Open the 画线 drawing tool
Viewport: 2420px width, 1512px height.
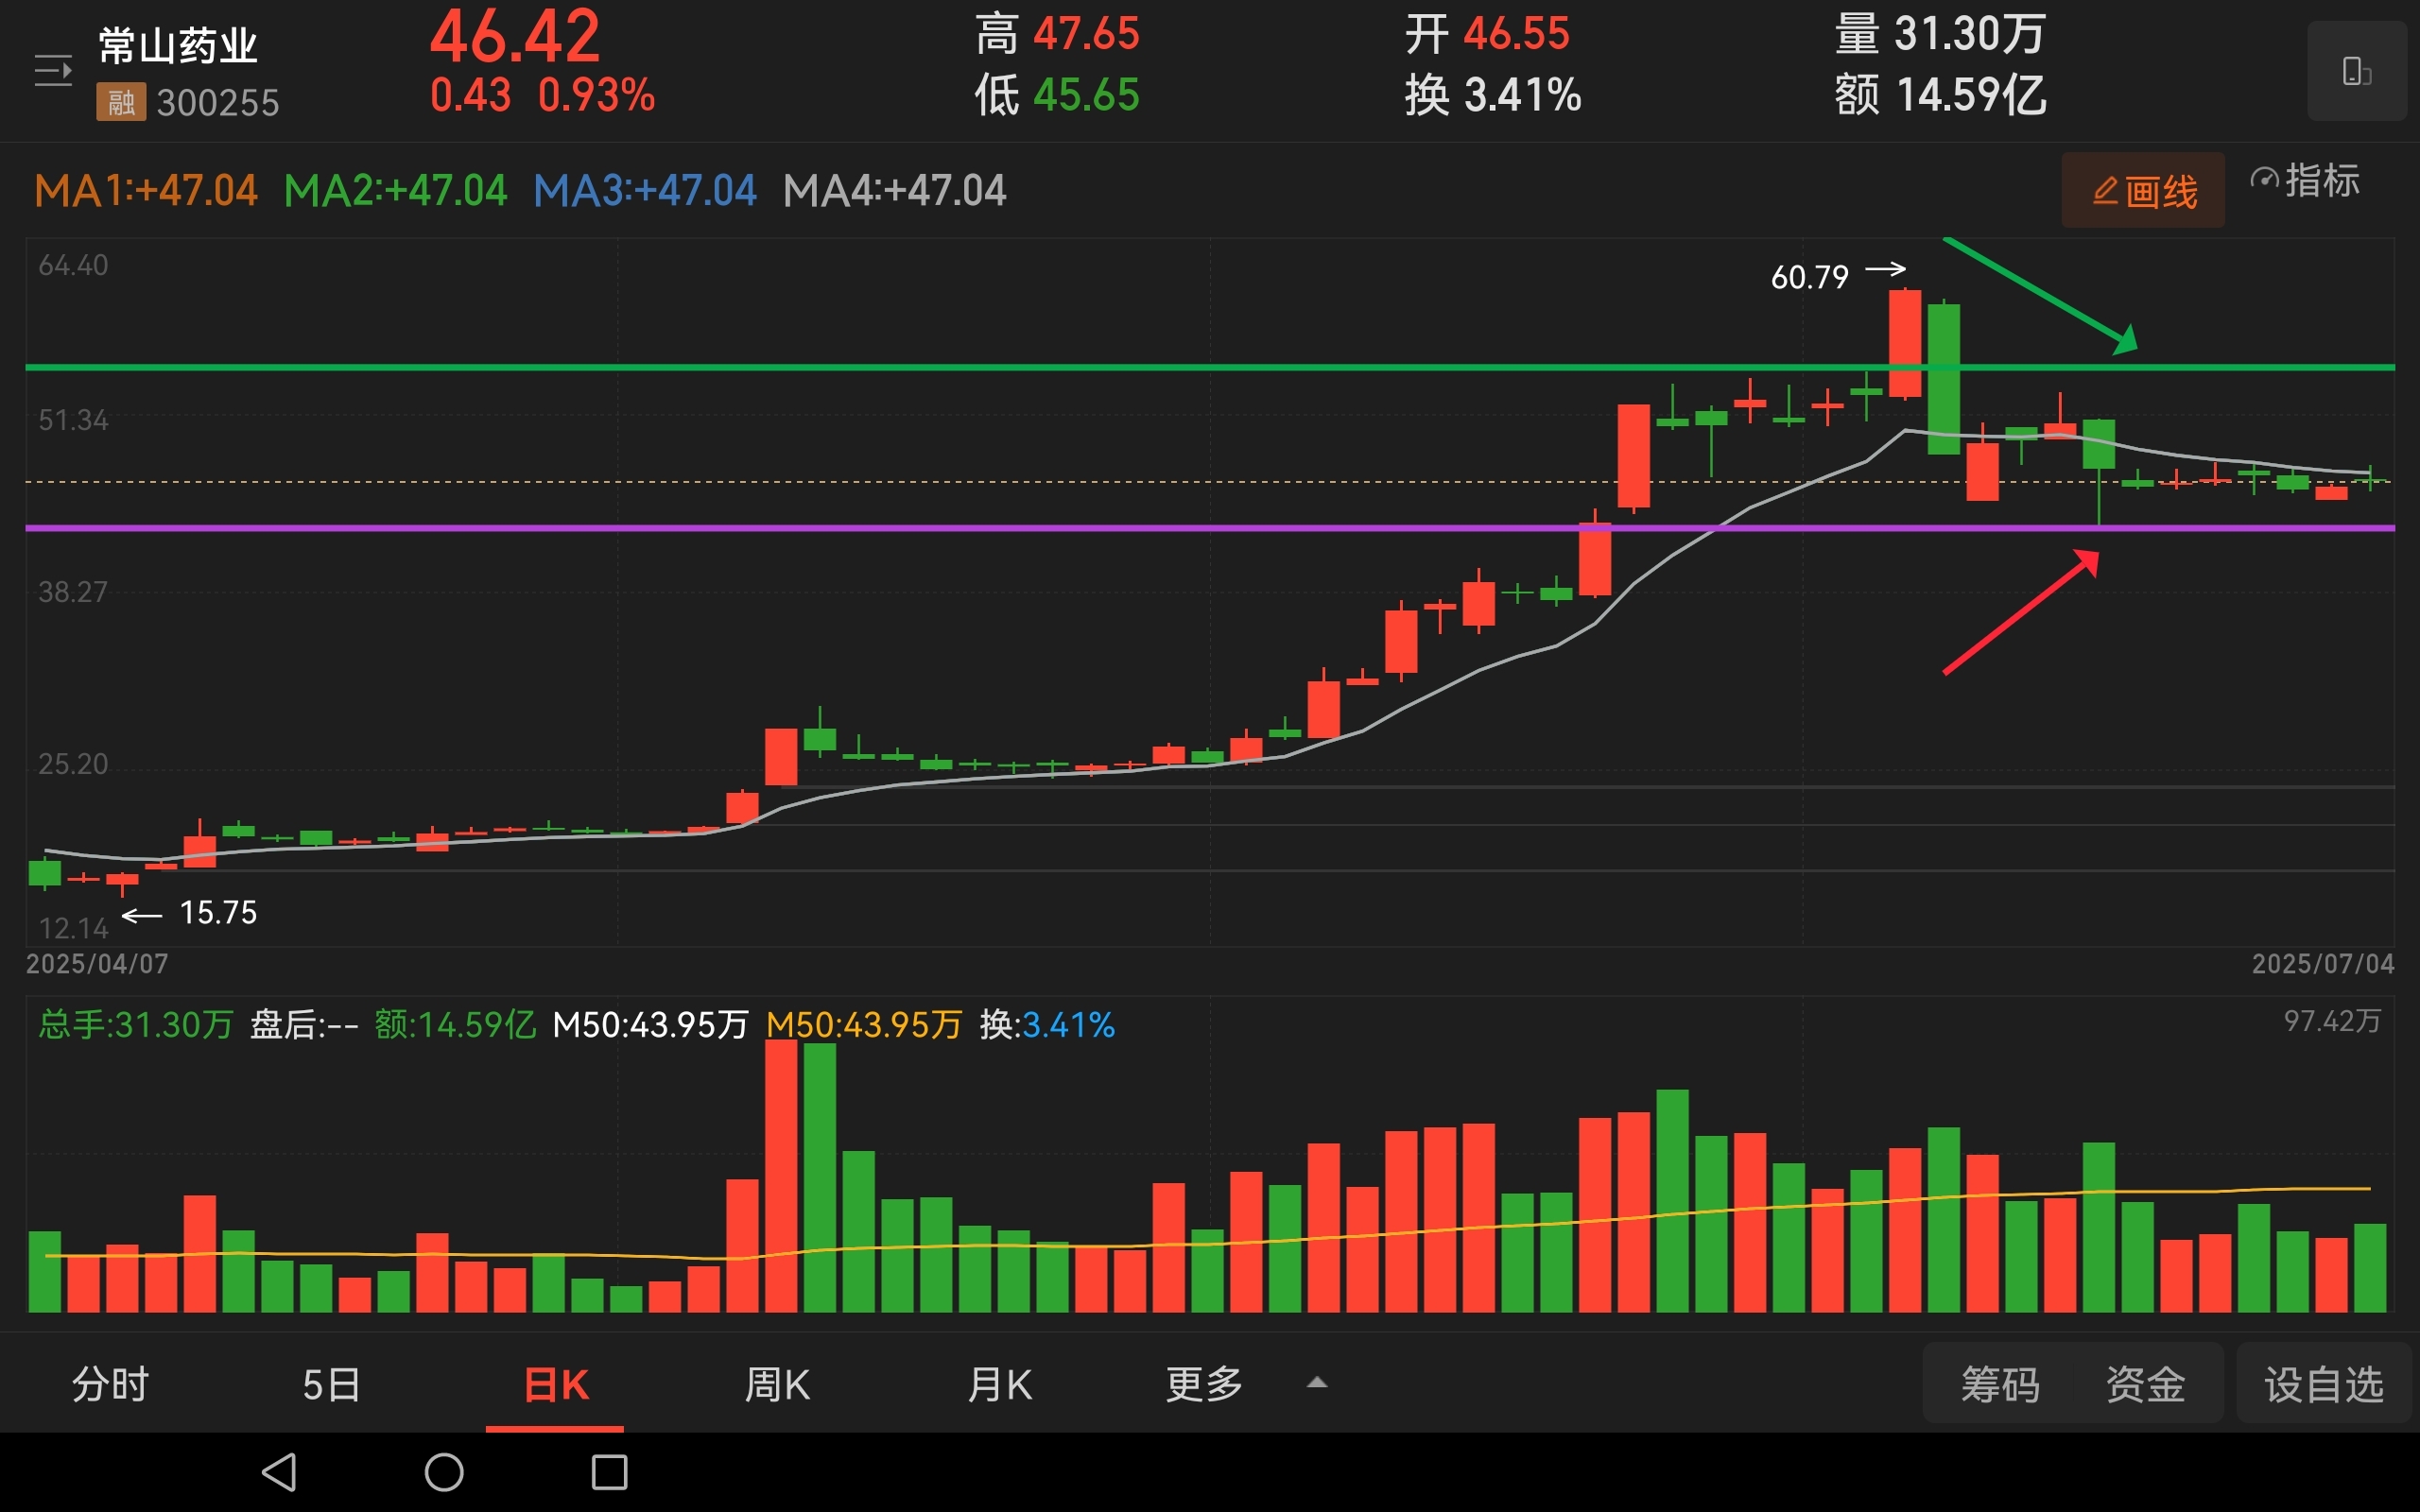coord(2143,190)
